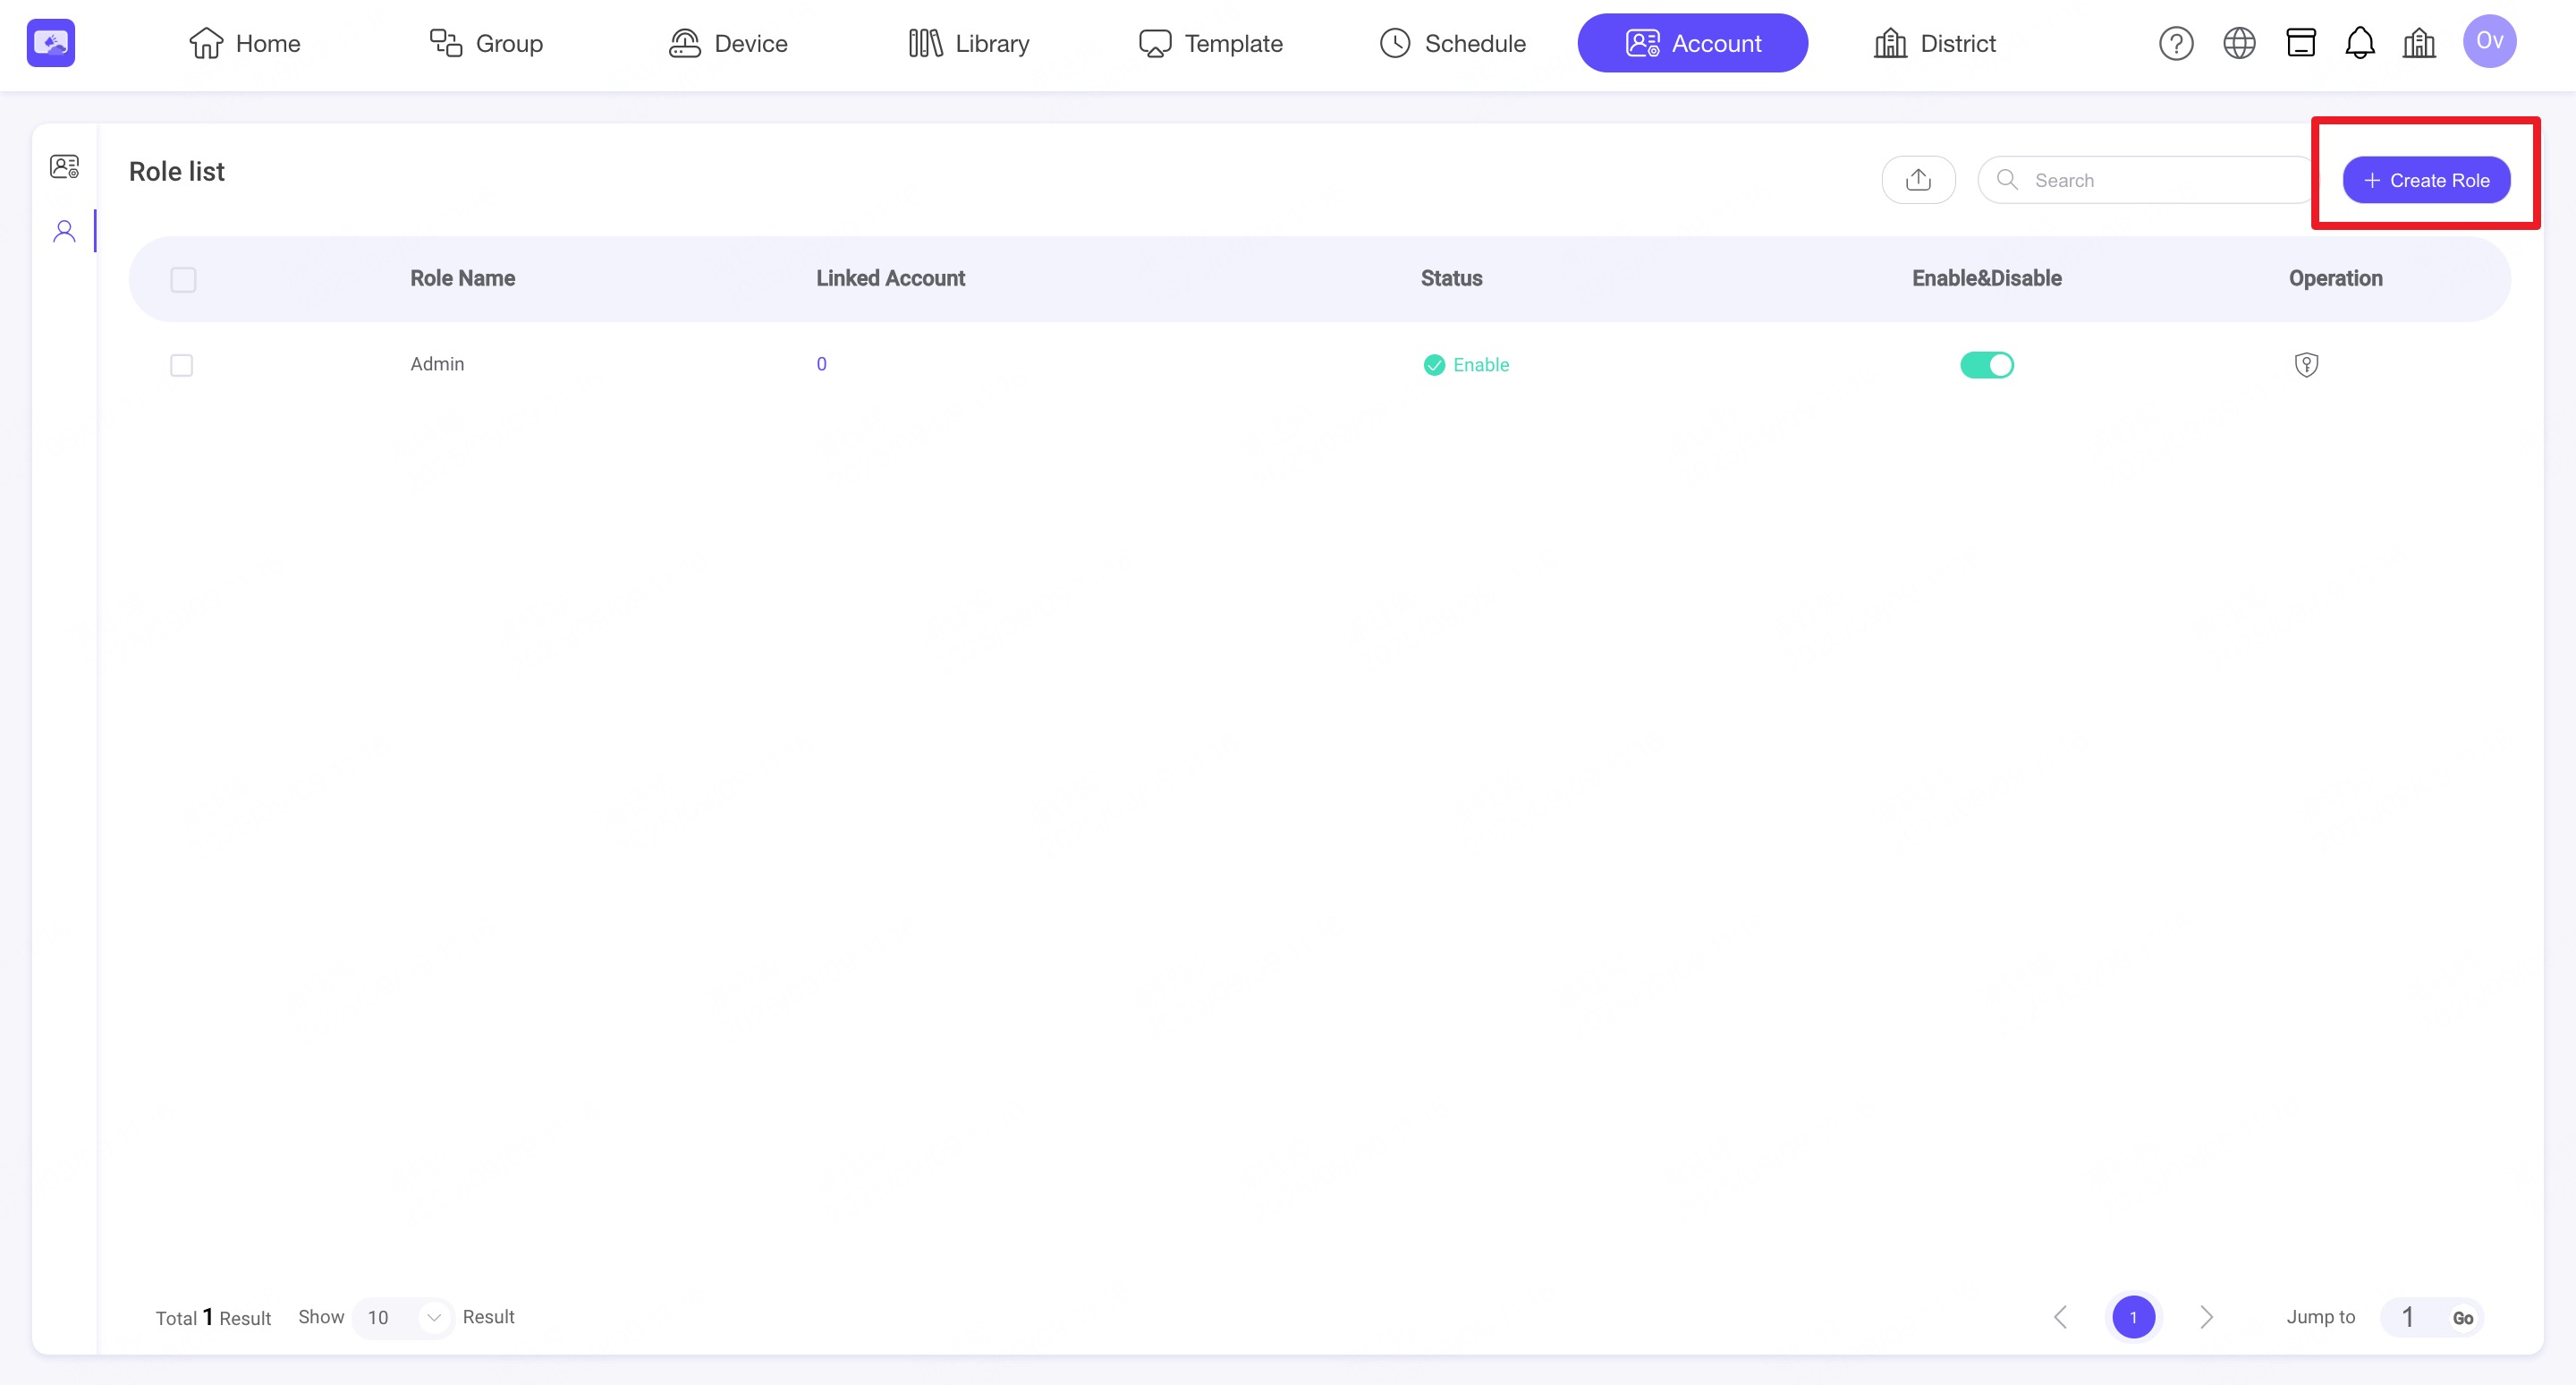Image resolution: width=2576 pixels, height=1385 pixels.
Task: Open the notification bell
Action: (x=2360, y=43)
